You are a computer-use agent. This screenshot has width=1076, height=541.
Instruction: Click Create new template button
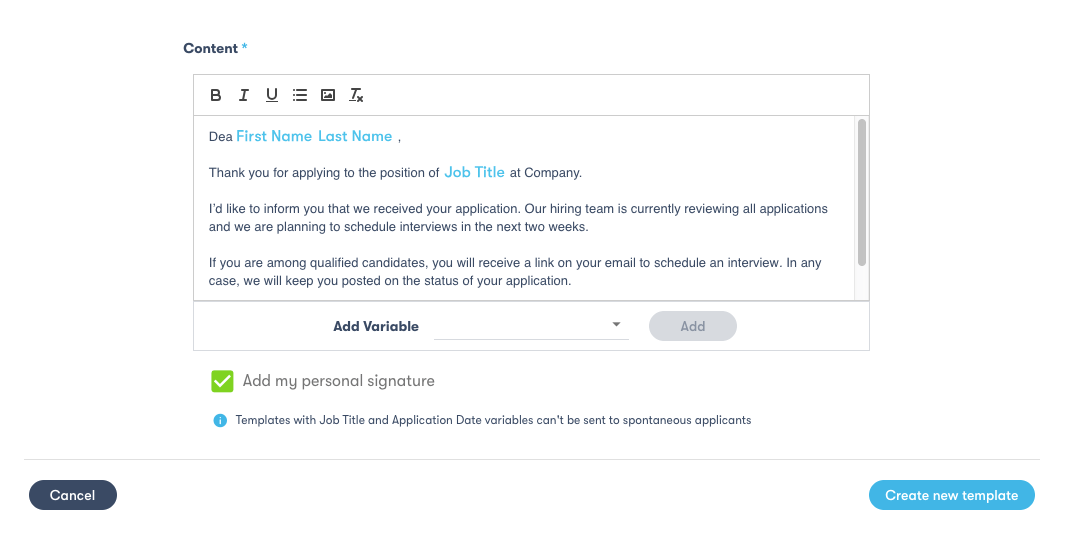tap(951, 495)
